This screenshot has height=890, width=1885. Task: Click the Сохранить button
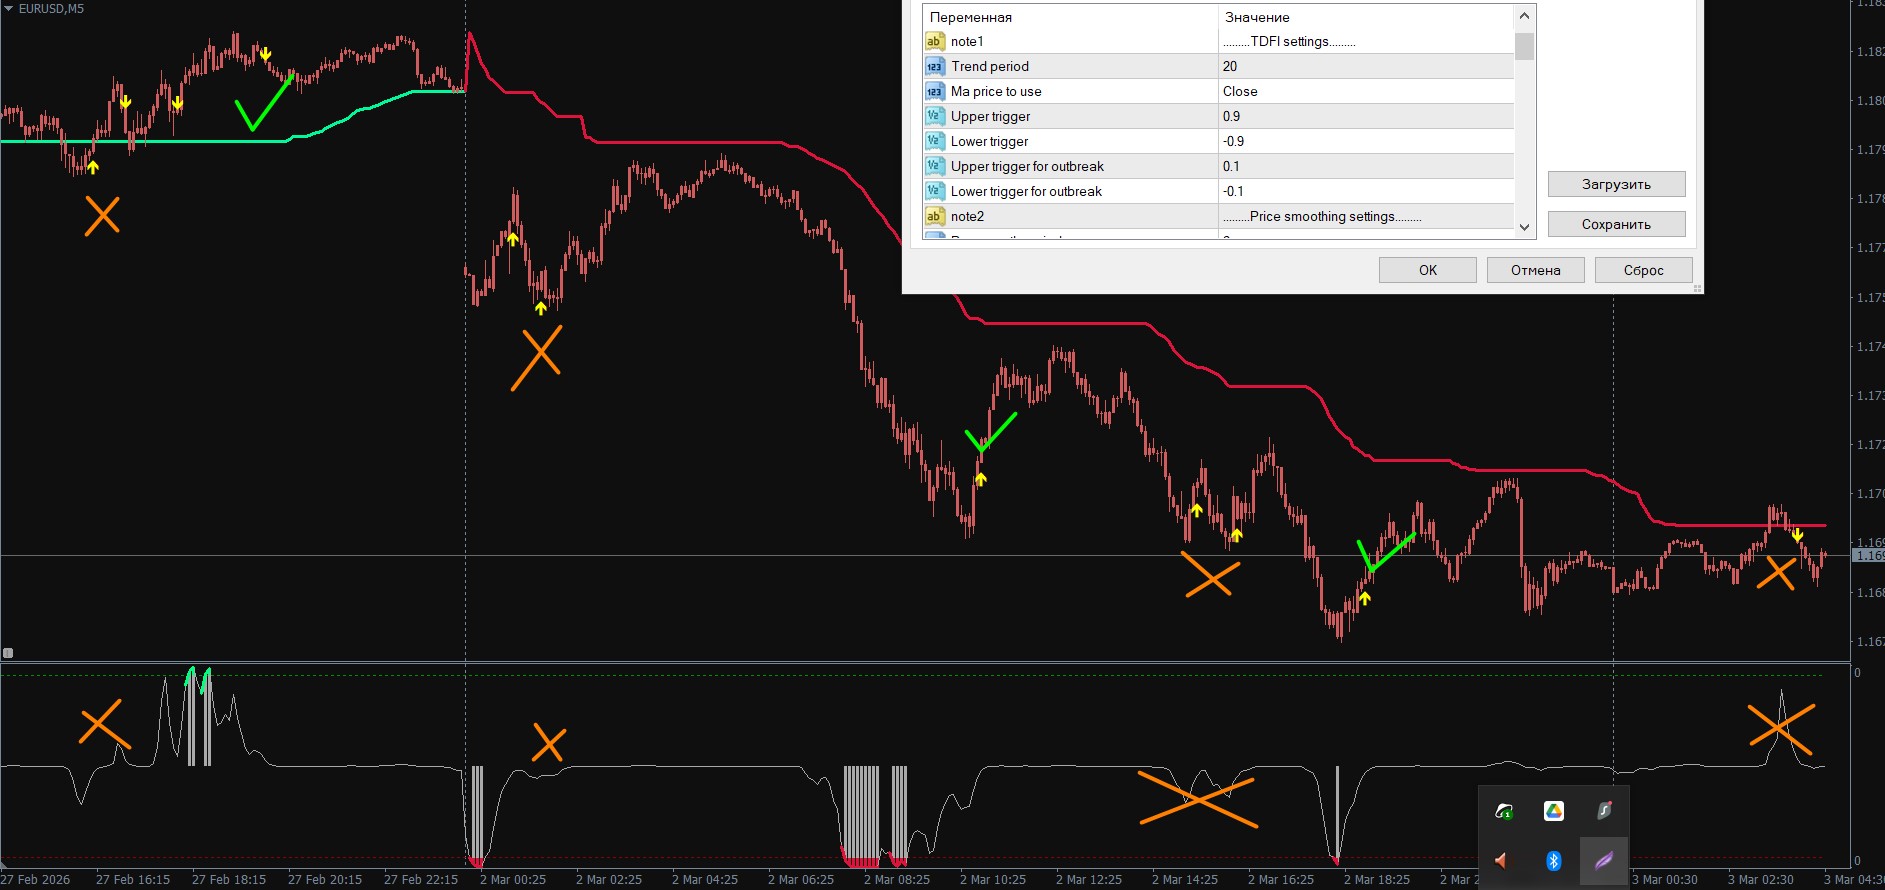[x=1616, y=224]
